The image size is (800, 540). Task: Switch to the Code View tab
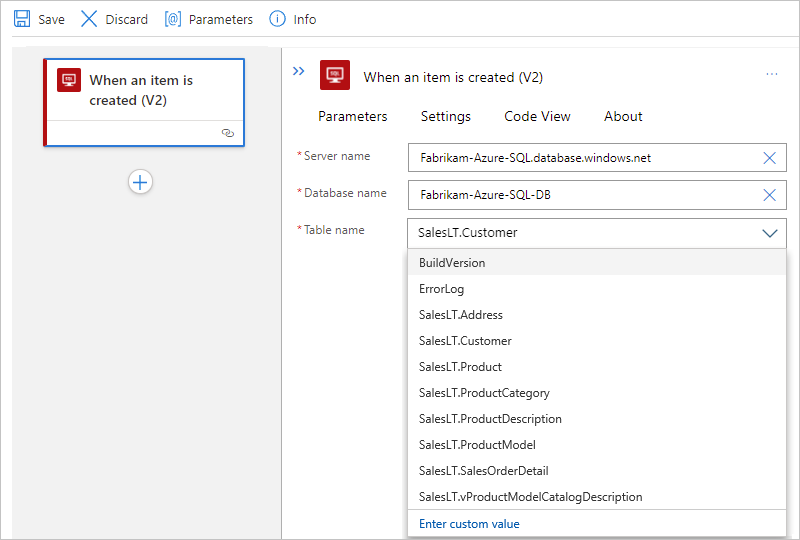click(x=537, y=116)
